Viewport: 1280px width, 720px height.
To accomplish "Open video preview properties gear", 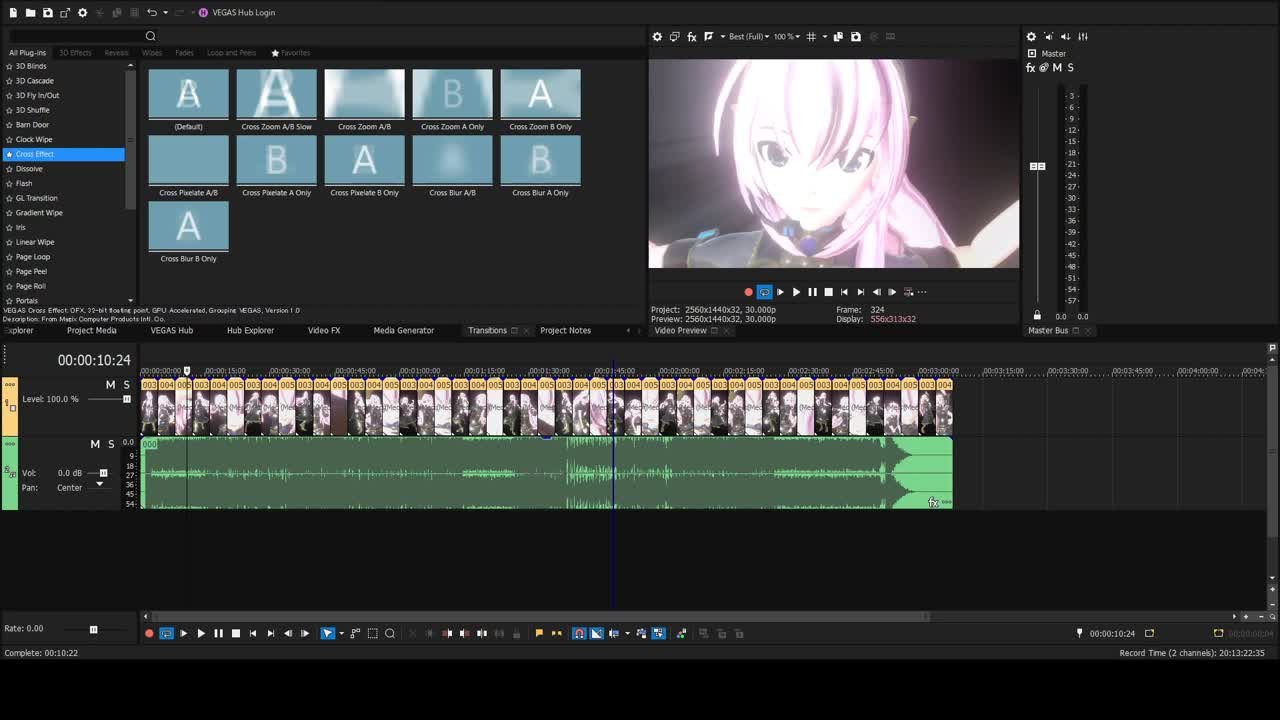I will [x=657, y=37].
